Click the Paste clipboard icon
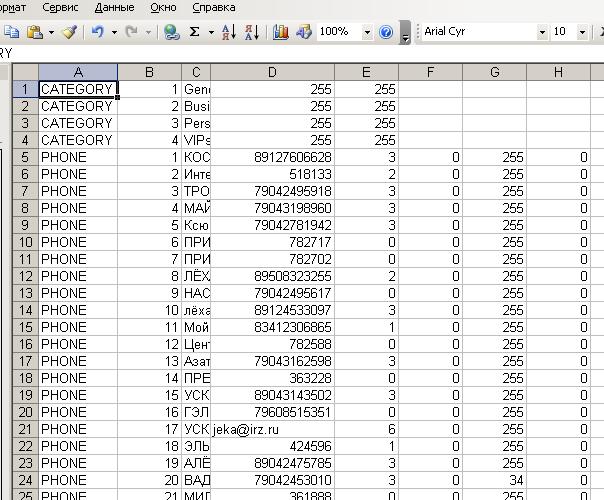 point(35,32)
